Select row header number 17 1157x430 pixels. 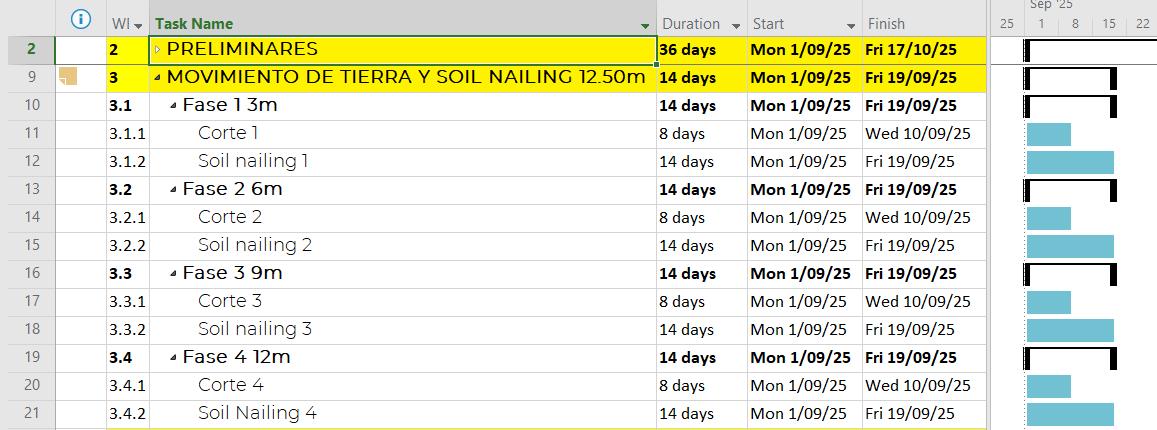(x=32, y=301)
